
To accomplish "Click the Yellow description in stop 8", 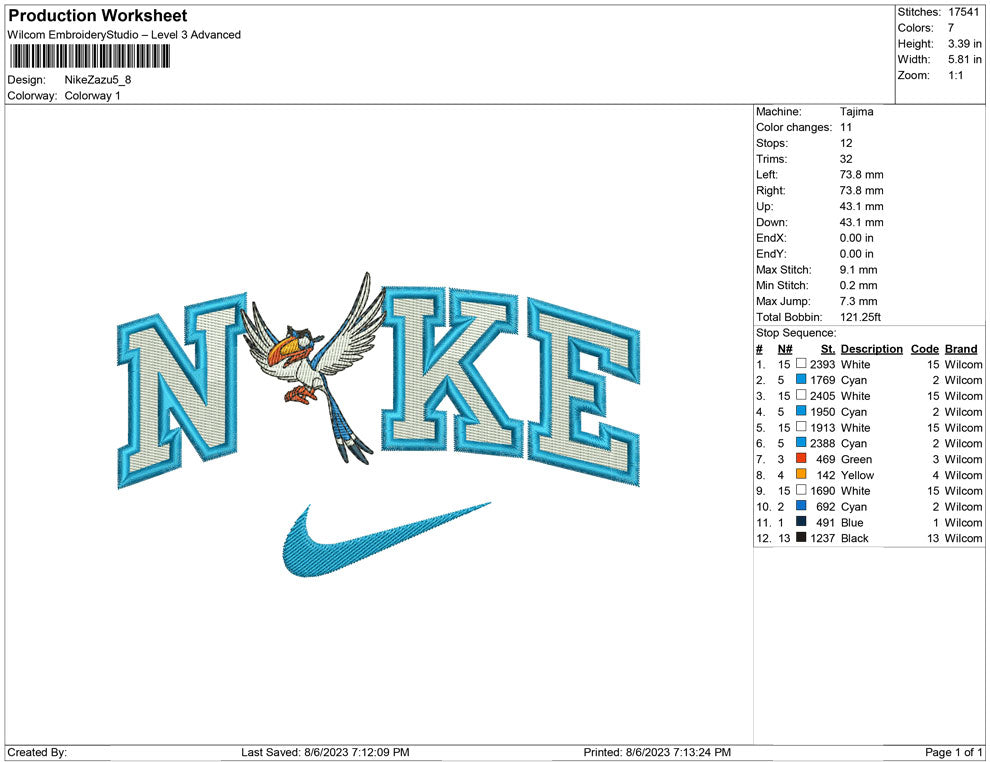I will point(857,475).
